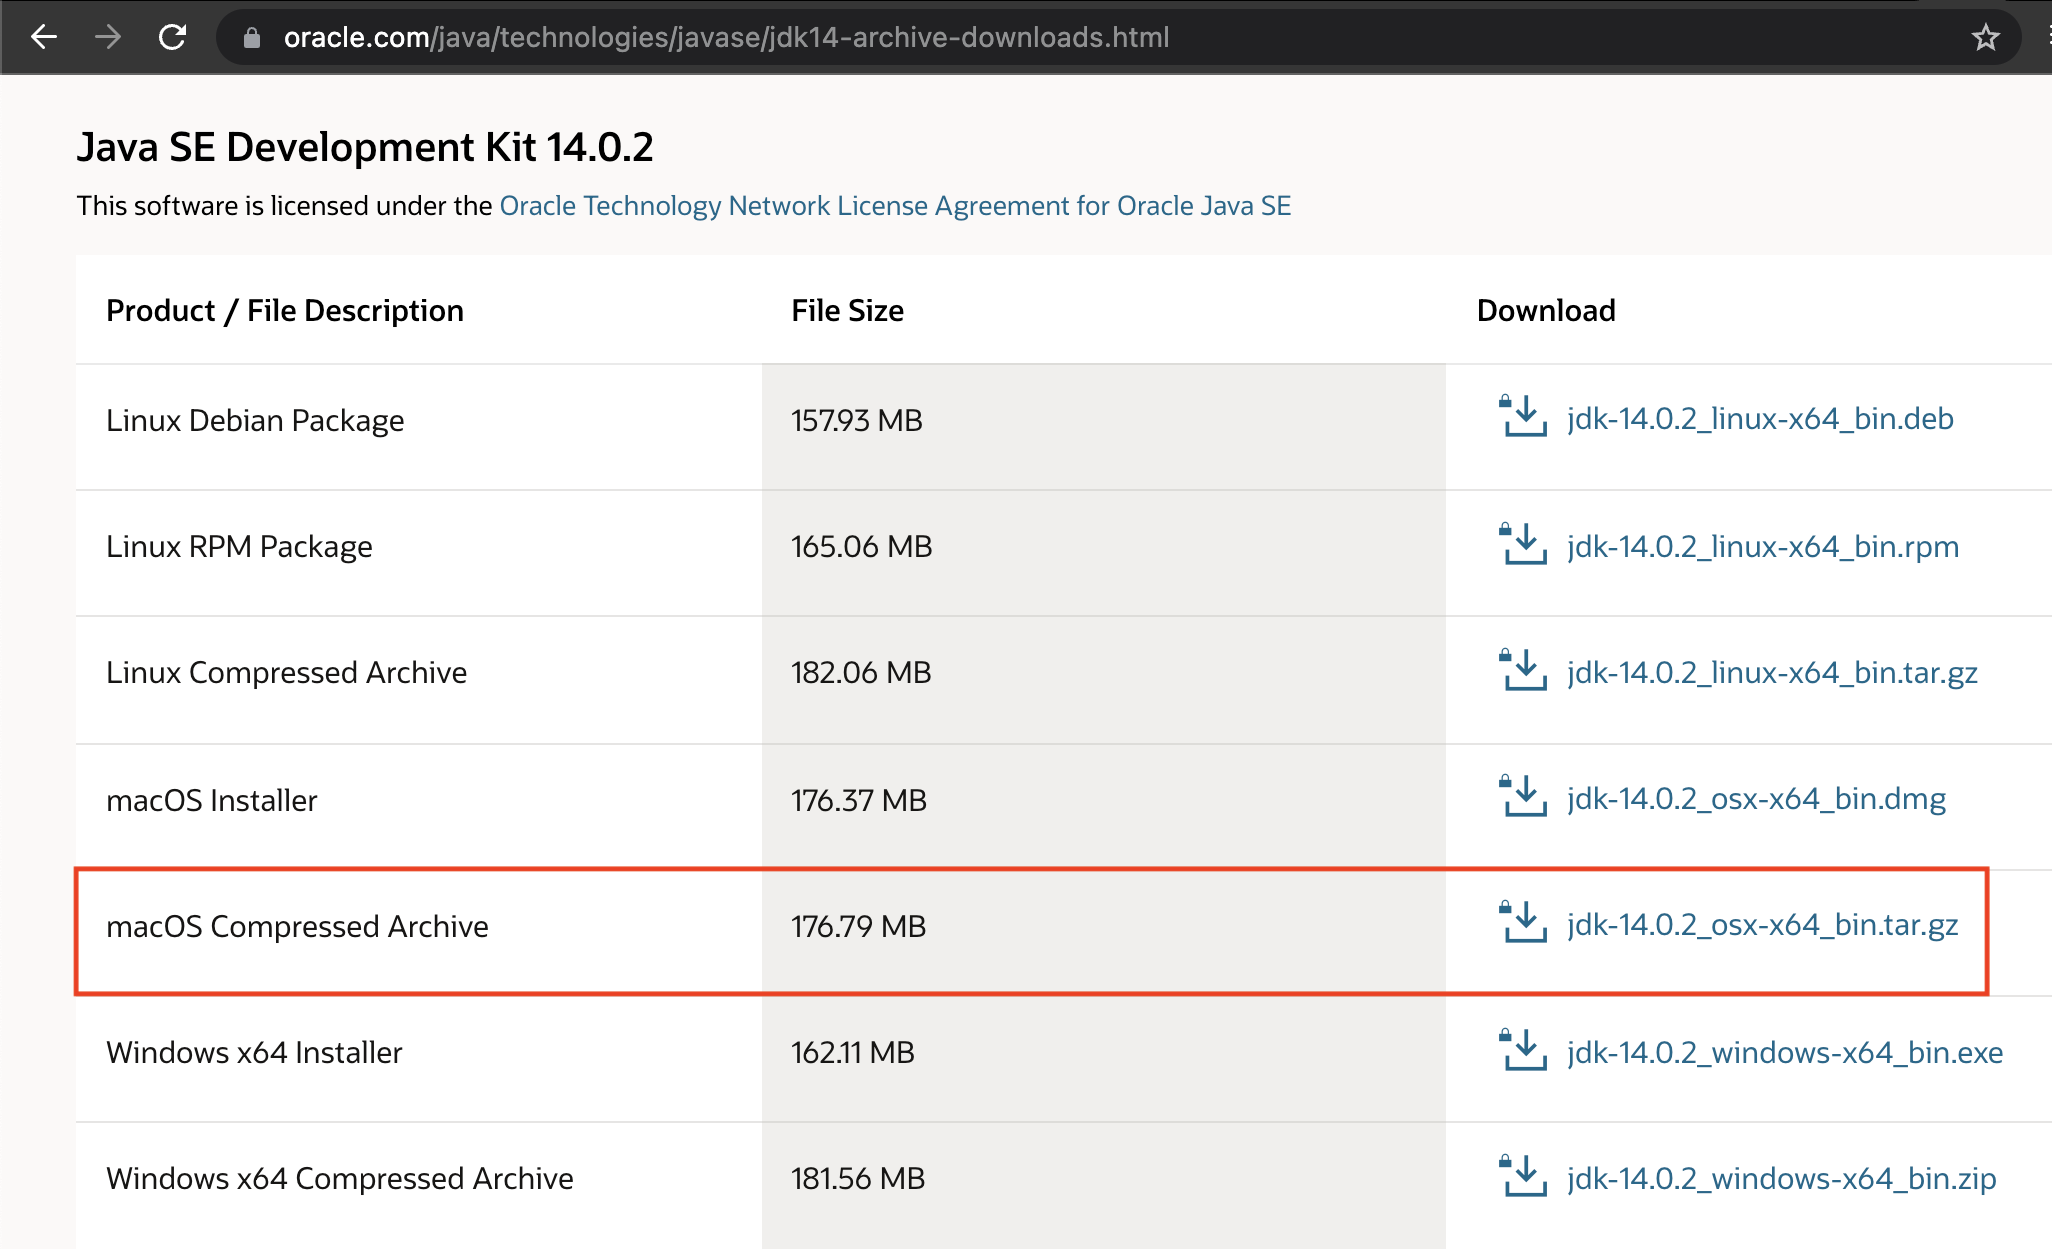This screenshot has width=2052, height=1249.
Task: Download jdk-14.0.2_osx-x64_bin.tar.gz file
Action: [x=1762, y=925]
